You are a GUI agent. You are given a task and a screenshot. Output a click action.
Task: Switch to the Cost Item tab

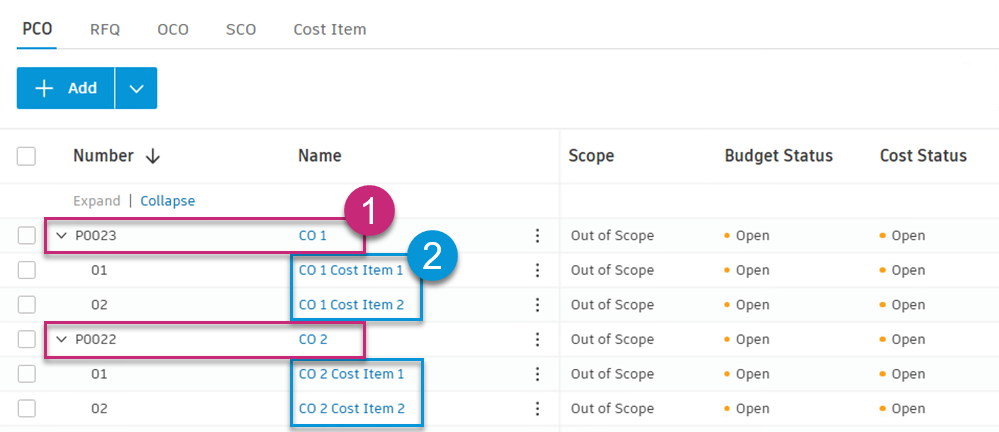tap(329, 29)
